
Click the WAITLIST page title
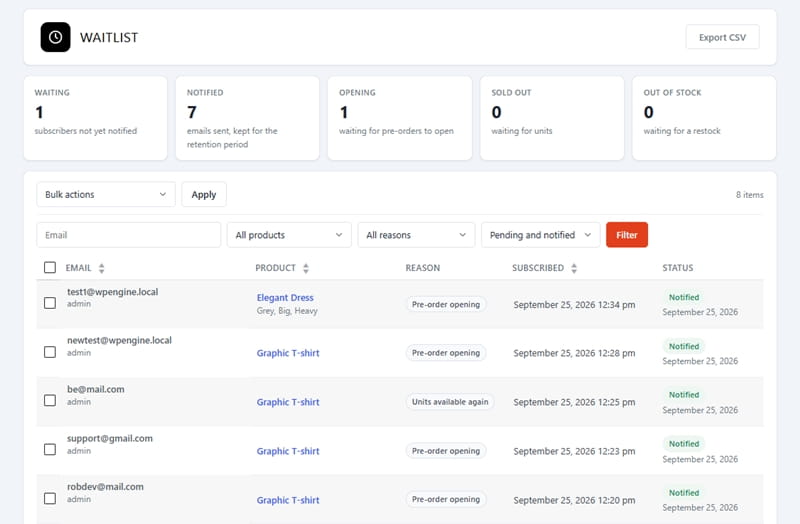pos(109,38)
